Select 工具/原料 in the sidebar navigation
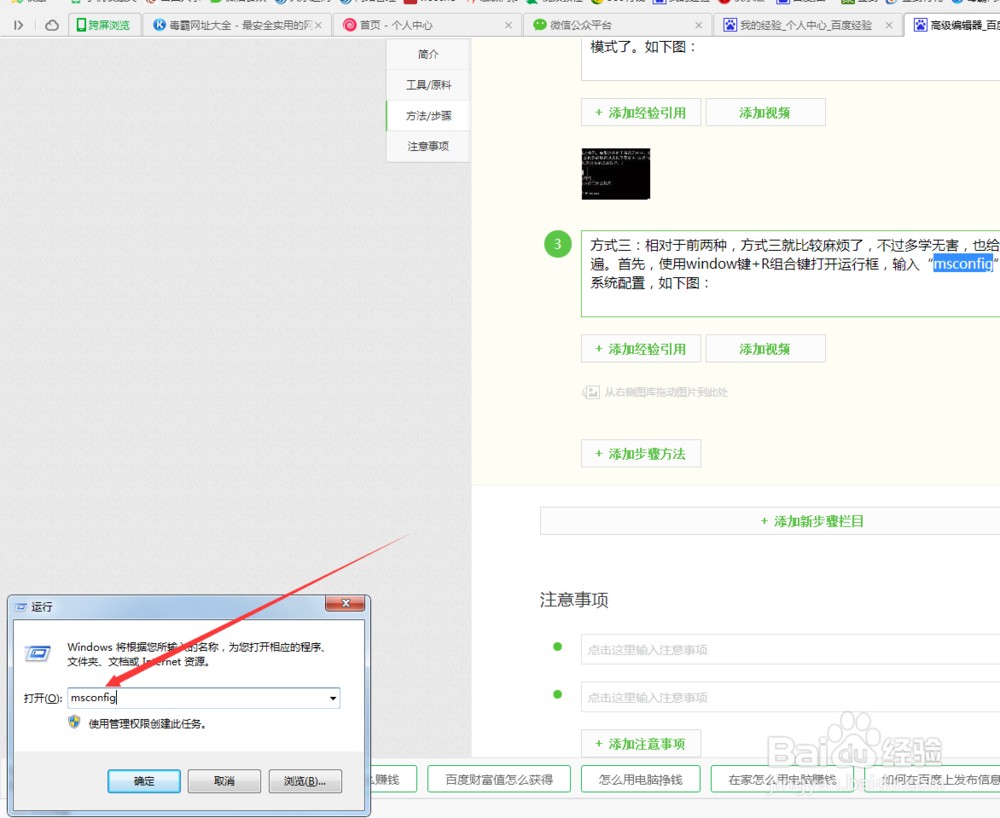 tap(427, 84)
